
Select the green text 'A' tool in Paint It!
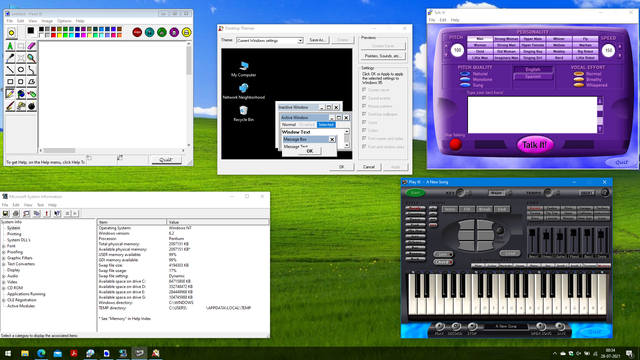click(x=10, y=46)
